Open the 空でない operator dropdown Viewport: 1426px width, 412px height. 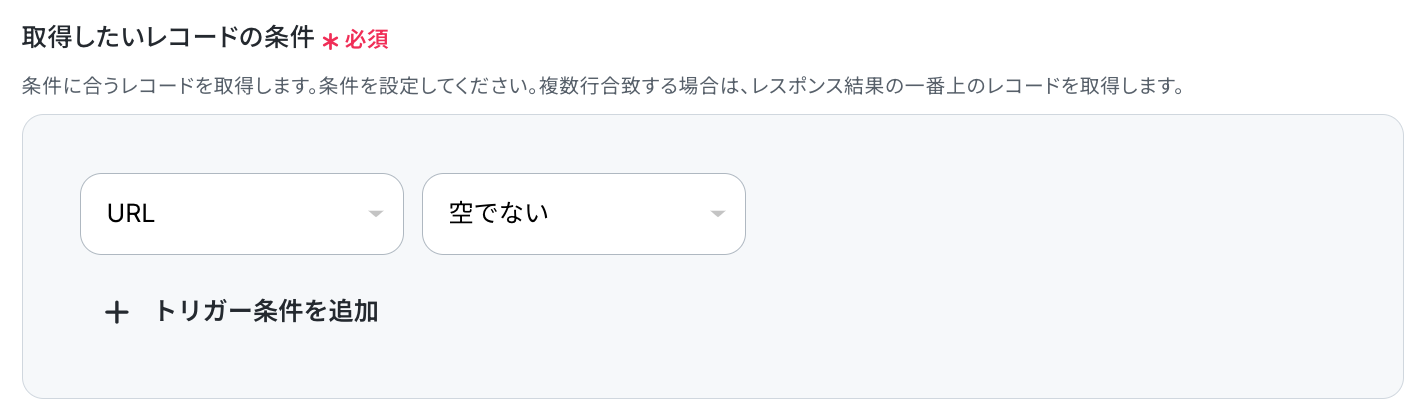tap(583, 214)
